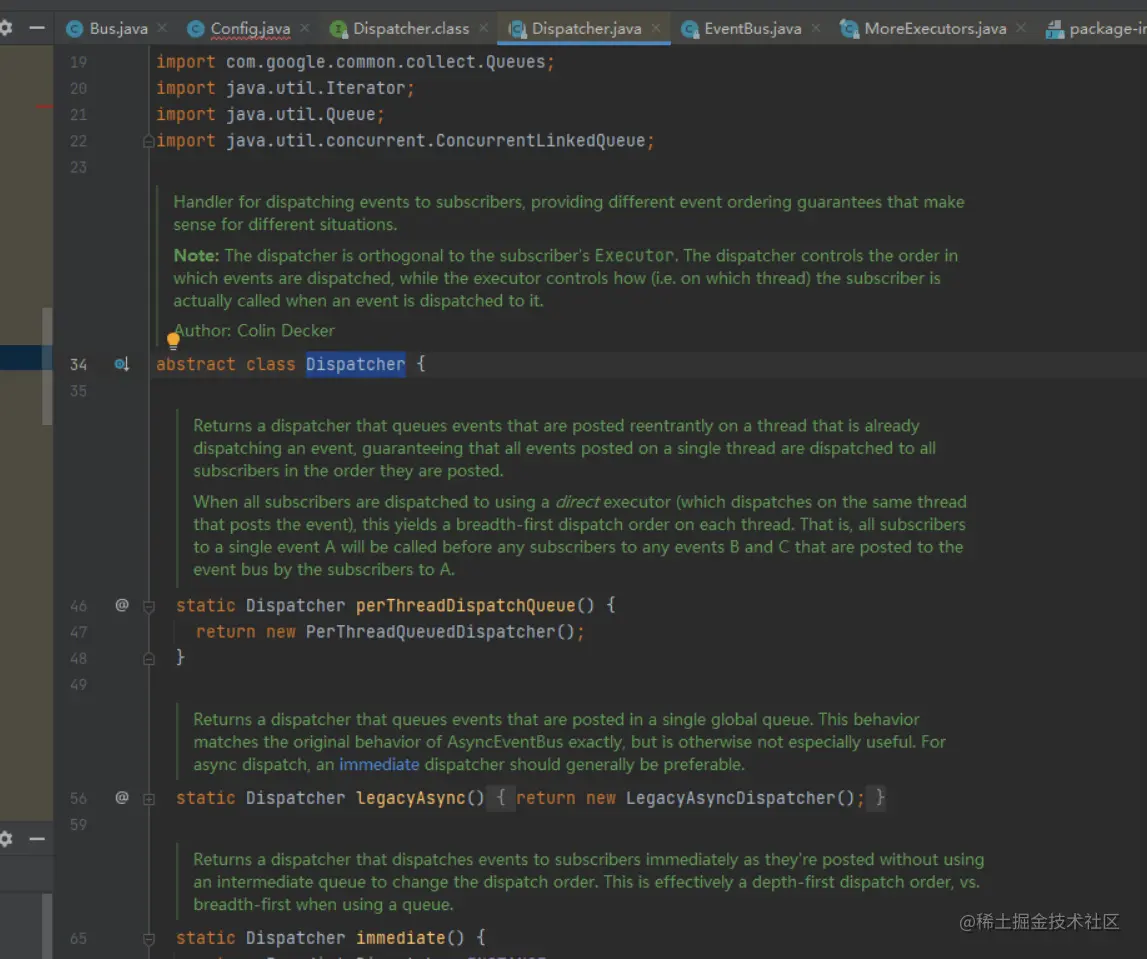
Task: Click fold end marker at line 48
Action: [x=148, y=658]
